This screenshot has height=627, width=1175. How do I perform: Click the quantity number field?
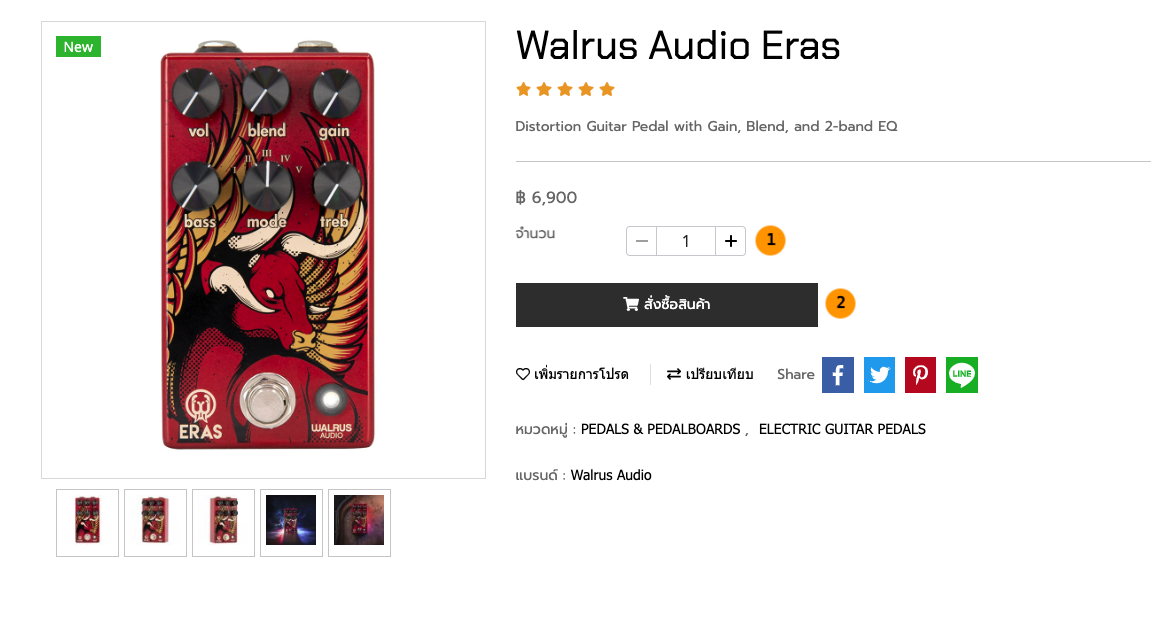[686, 241]
